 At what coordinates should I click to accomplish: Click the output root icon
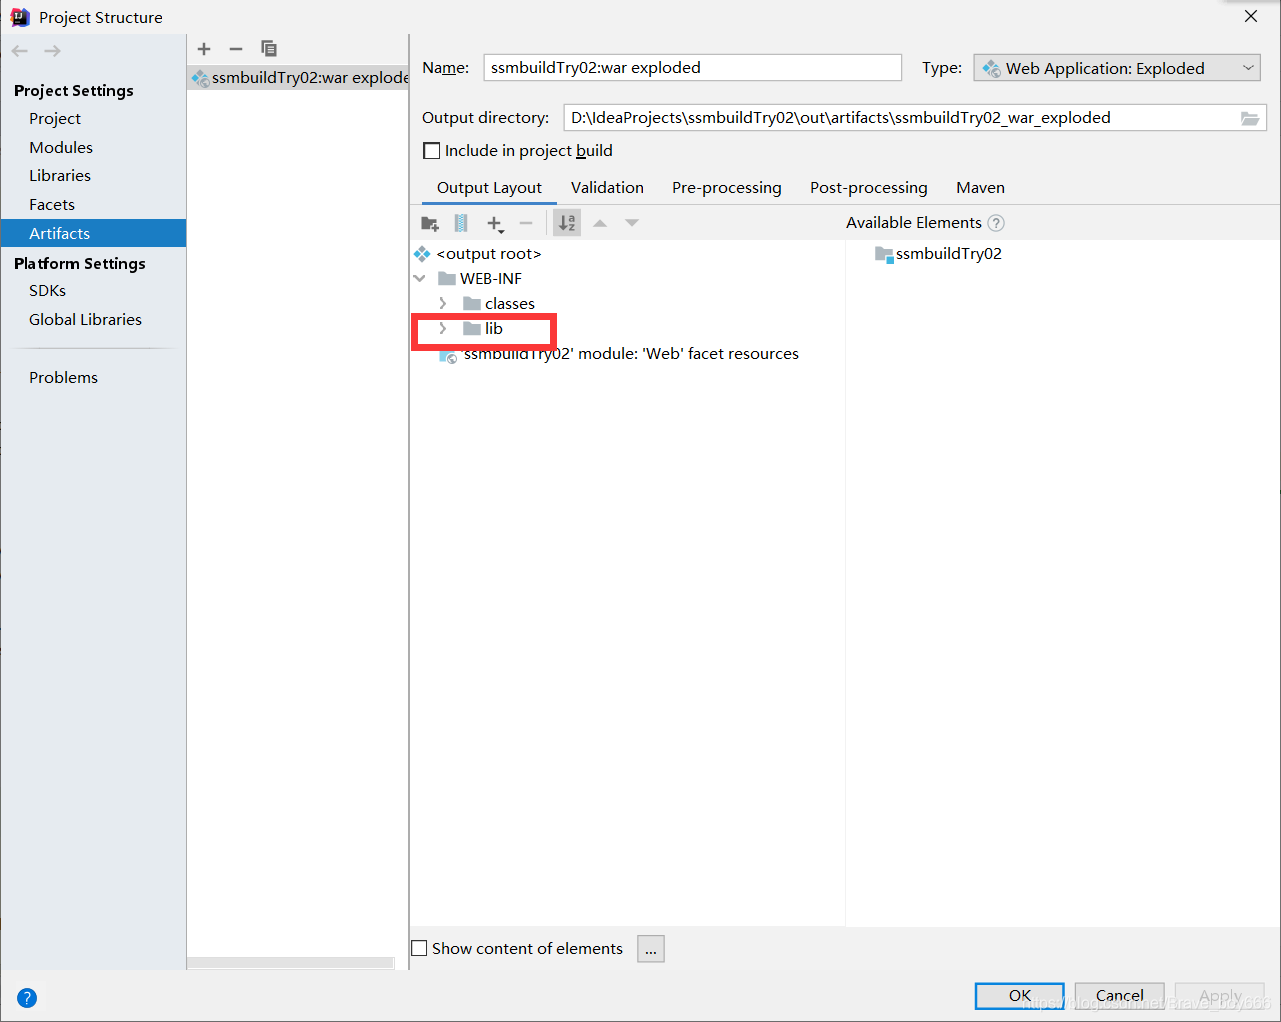(x=422, y=254)
